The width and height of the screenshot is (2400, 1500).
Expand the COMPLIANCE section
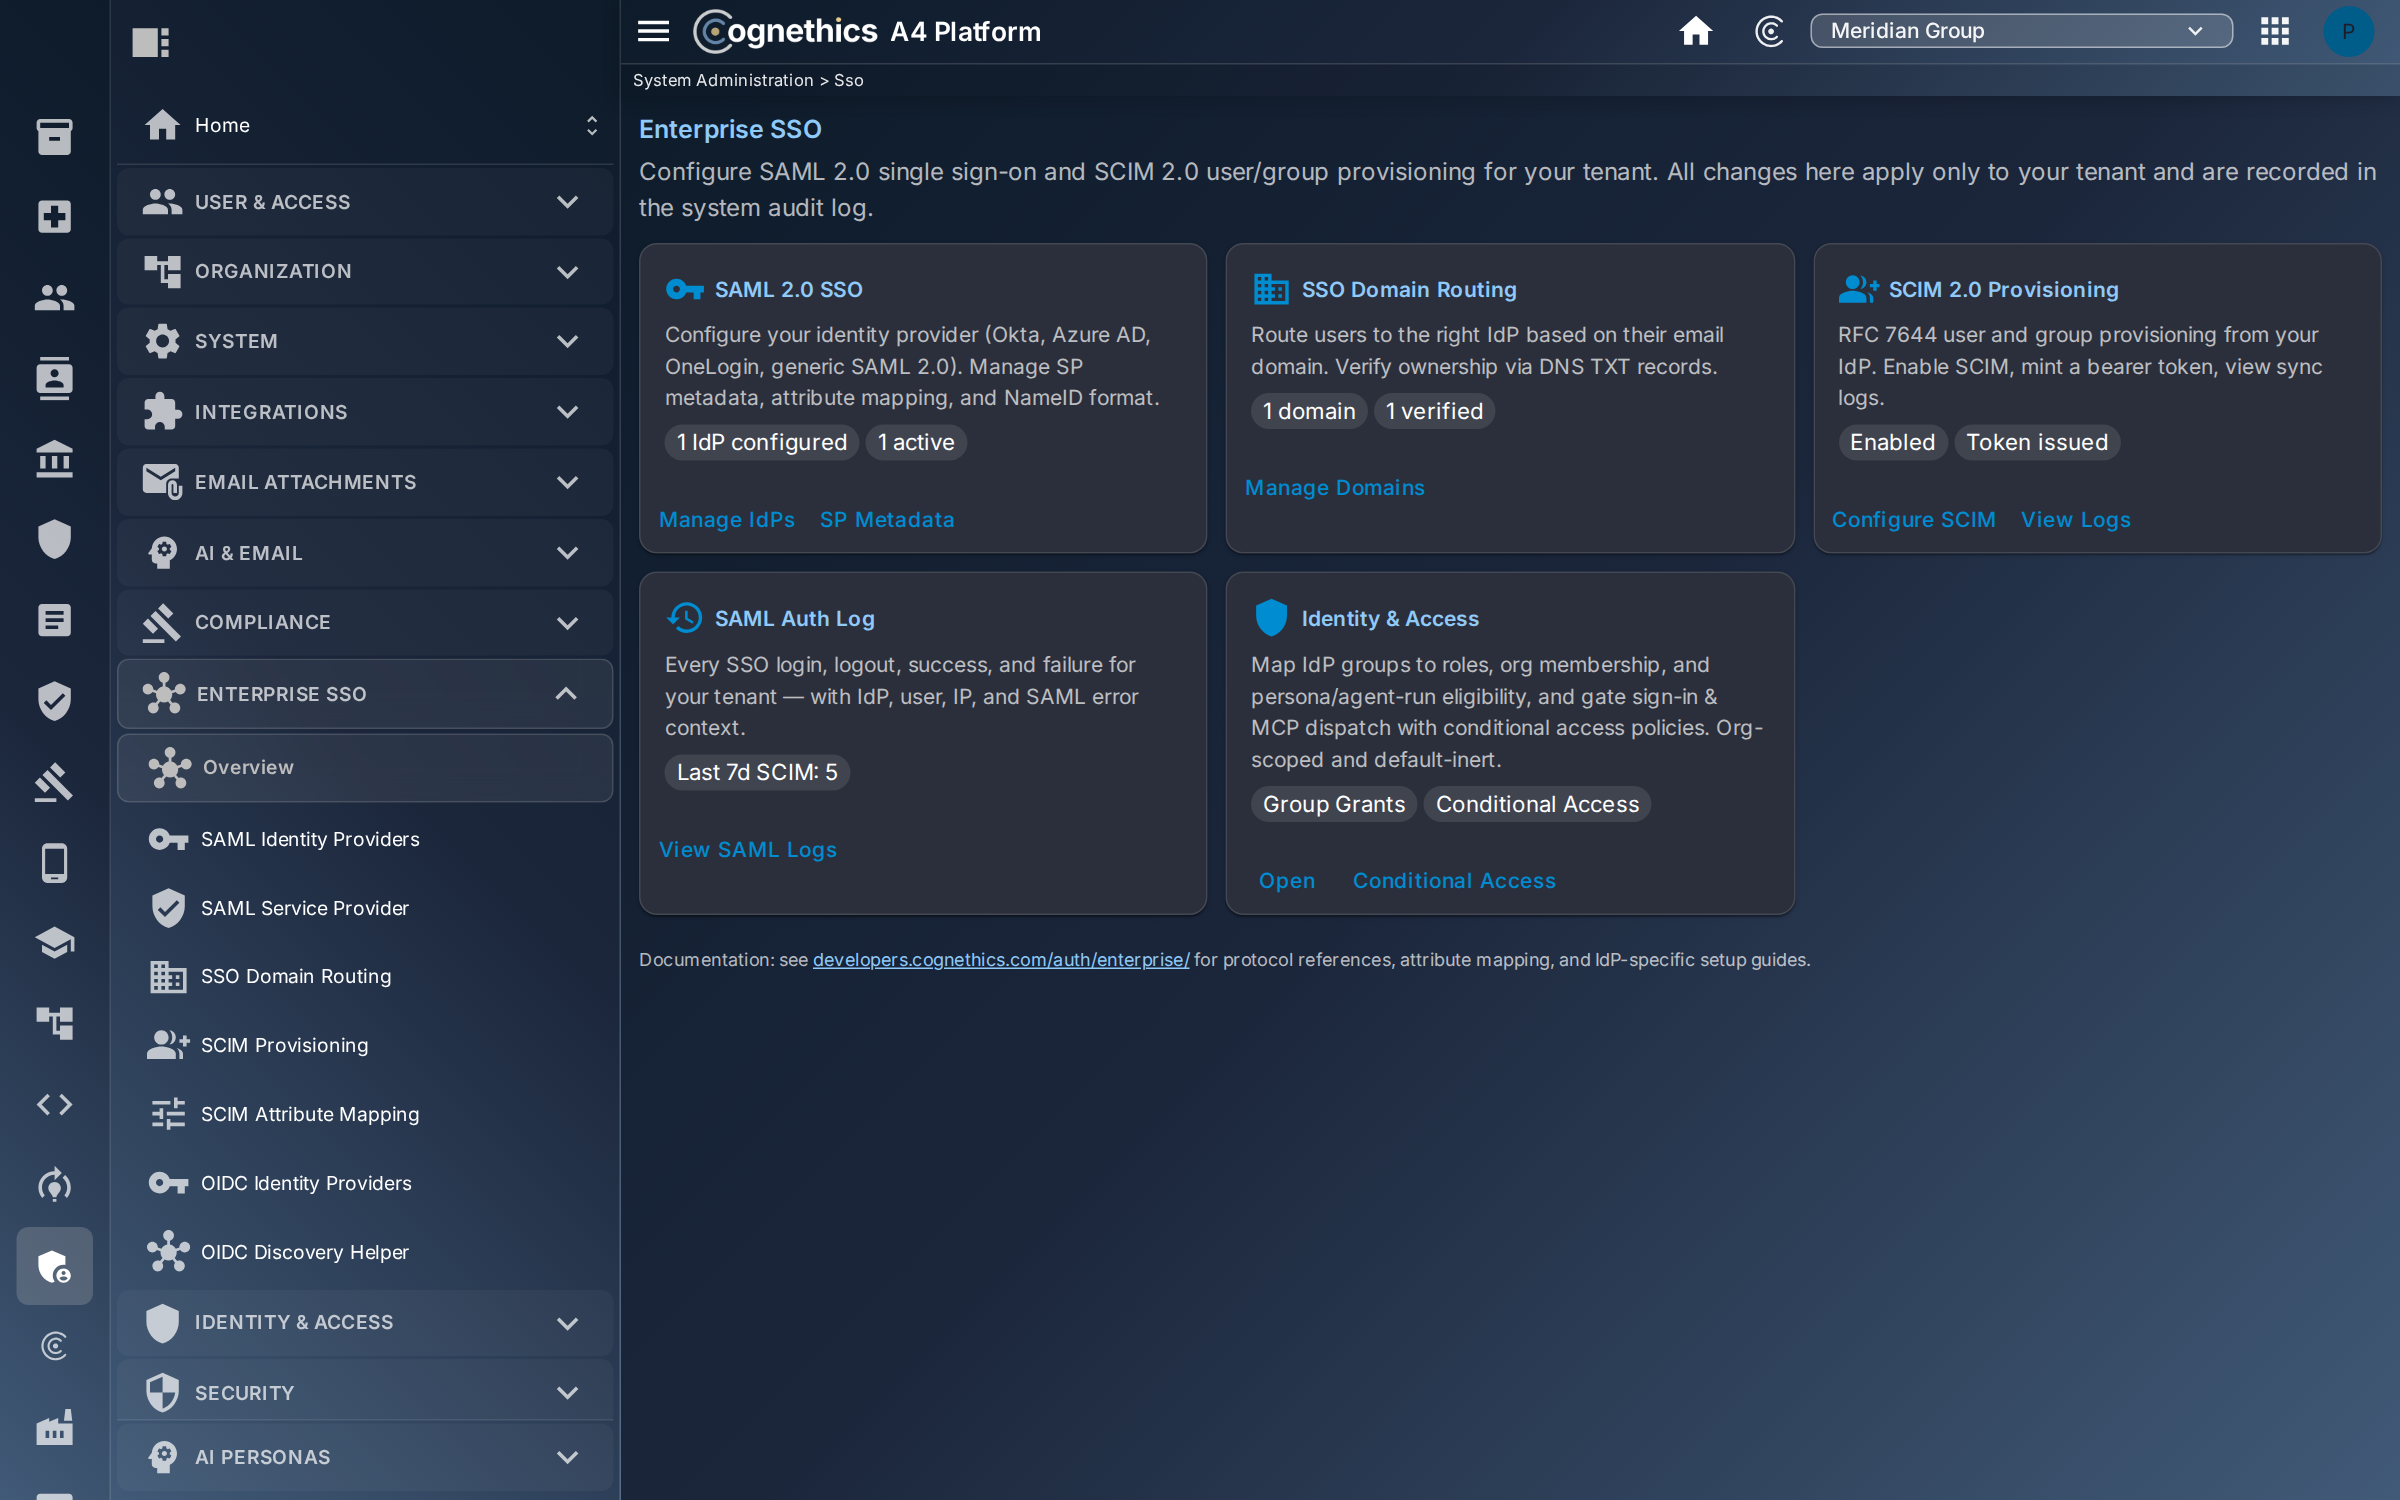click(365, 622)
